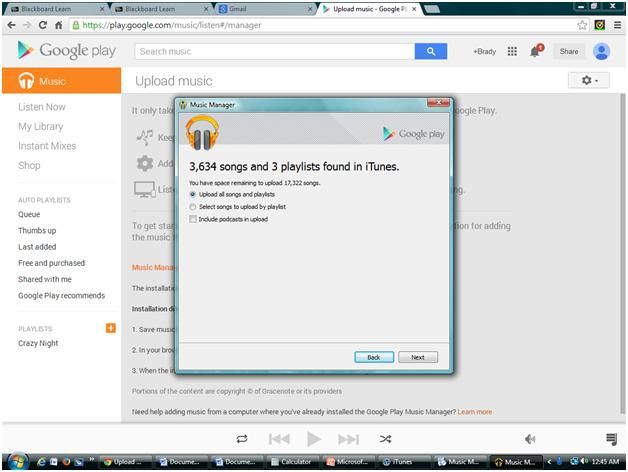Click the play button in player bar
The height and width of the screenshot is (472, 628).
(x=314, y=439)
